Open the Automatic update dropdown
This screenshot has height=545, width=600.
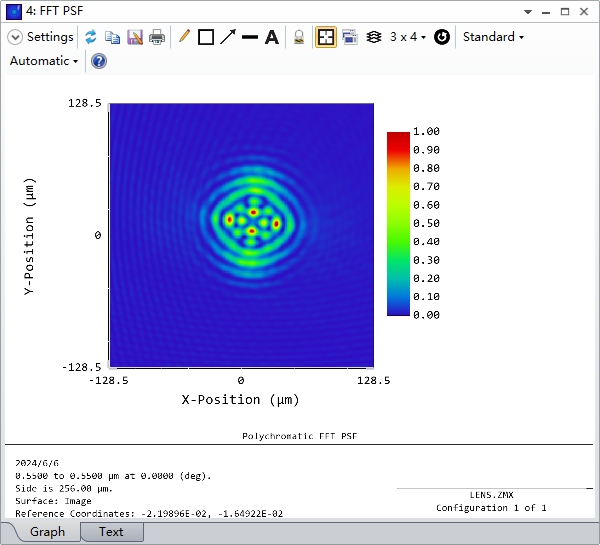click(44, 61)
